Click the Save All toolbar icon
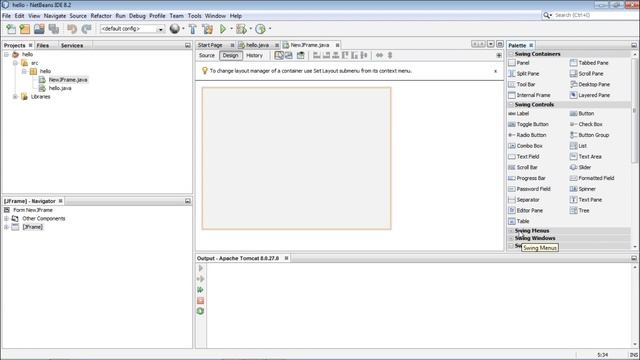Image resolution: width=640 pixels, height=360 pixels. point(53,29)
